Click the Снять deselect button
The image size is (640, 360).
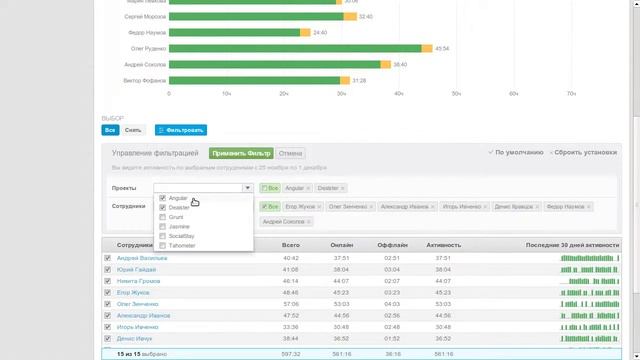pyautogui.click(x=133, y=130)
